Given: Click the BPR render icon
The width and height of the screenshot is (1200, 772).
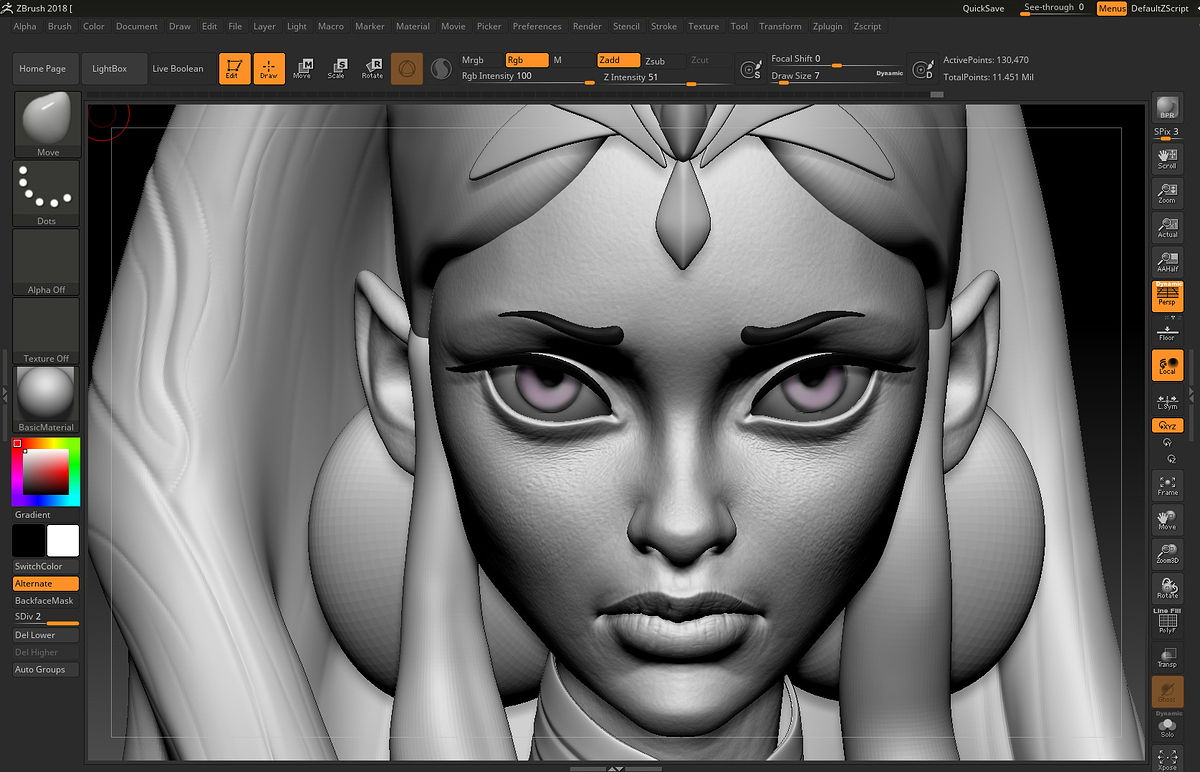Looking at the screenshot, I should [x=1167, y=109].
